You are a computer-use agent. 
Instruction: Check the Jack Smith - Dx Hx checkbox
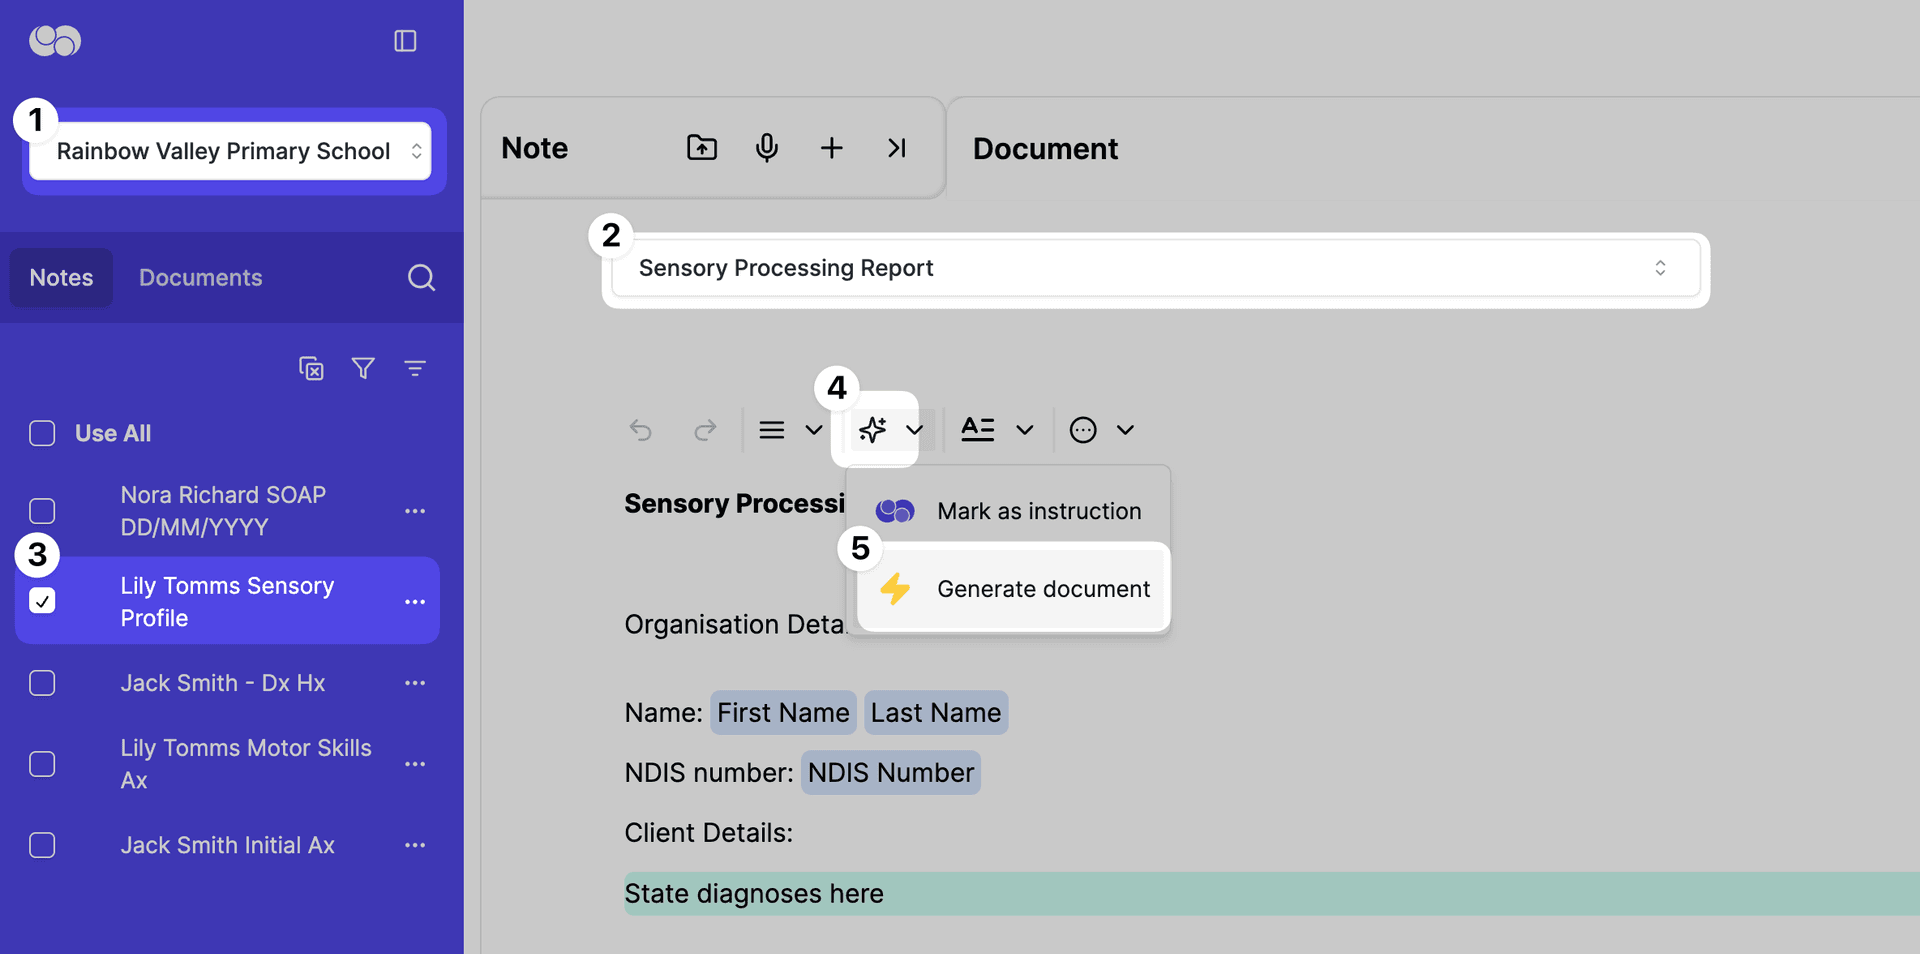(42, 683)
